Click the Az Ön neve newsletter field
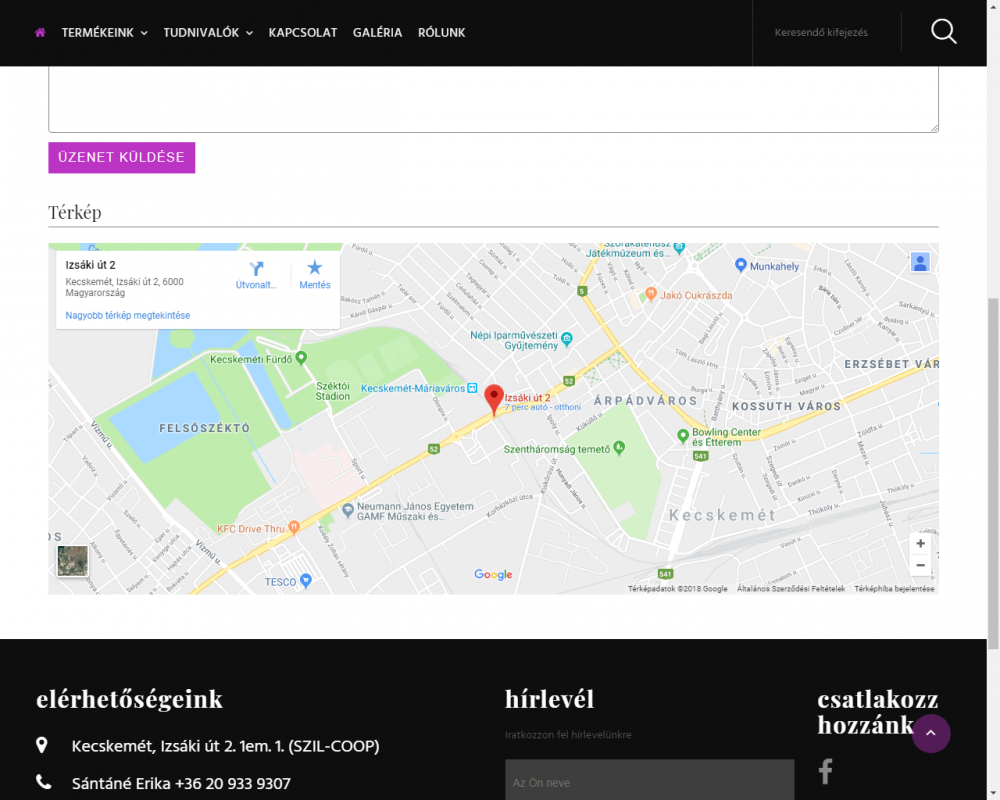 (649, 782)
